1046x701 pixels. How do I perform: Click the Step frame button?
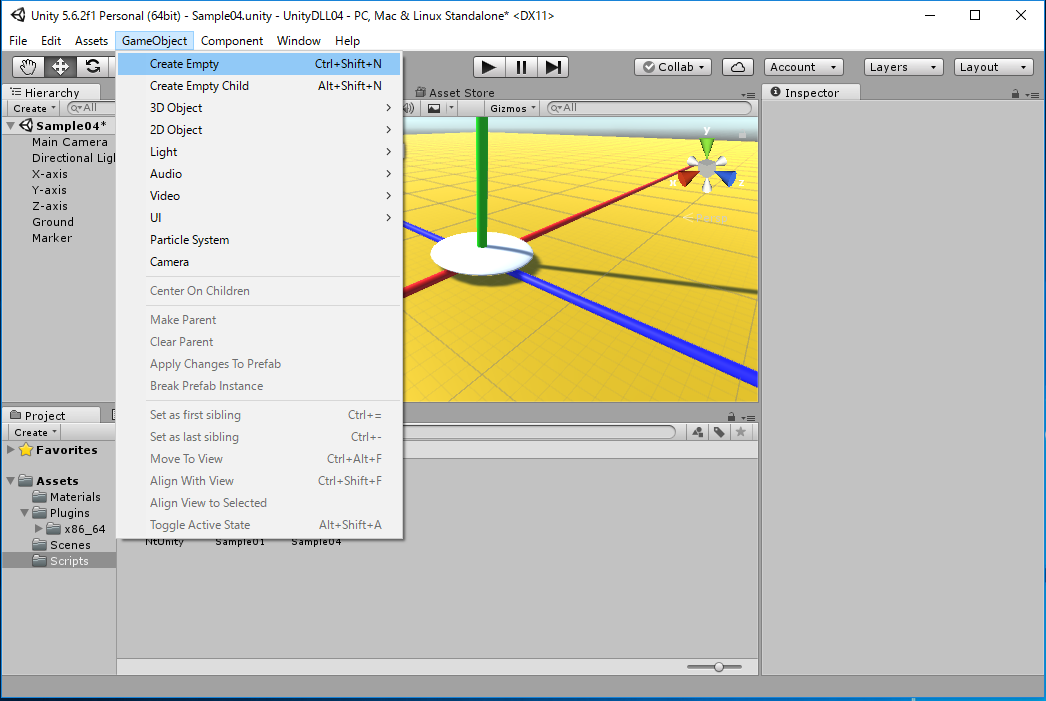[x=552, y=67]
